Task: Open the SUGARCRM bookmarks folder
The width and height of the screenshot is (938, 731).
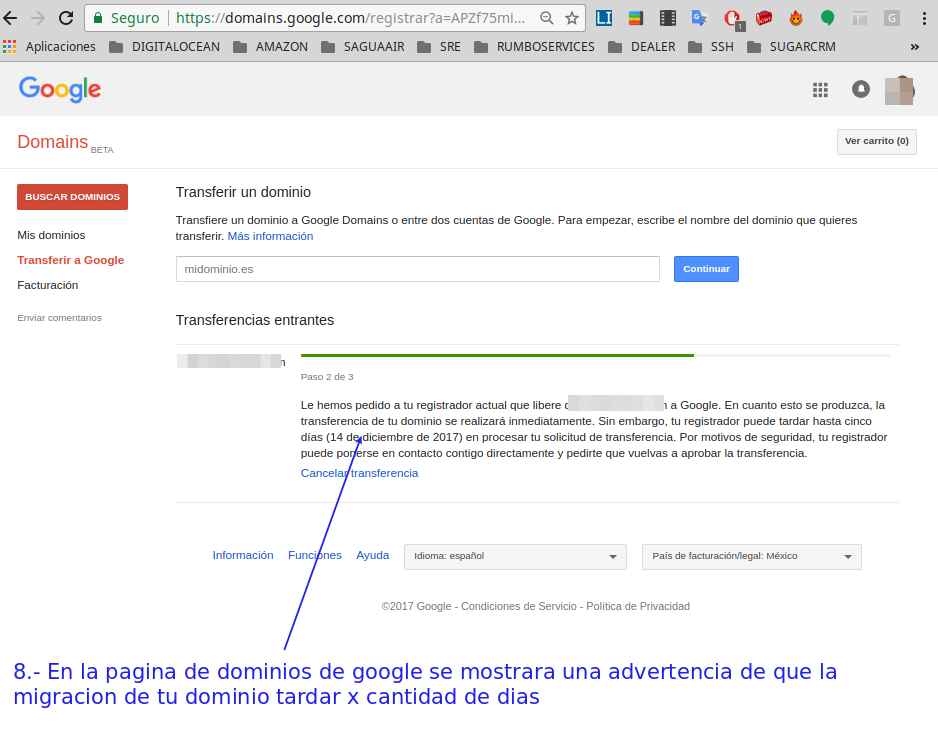Action: (791, 47)
